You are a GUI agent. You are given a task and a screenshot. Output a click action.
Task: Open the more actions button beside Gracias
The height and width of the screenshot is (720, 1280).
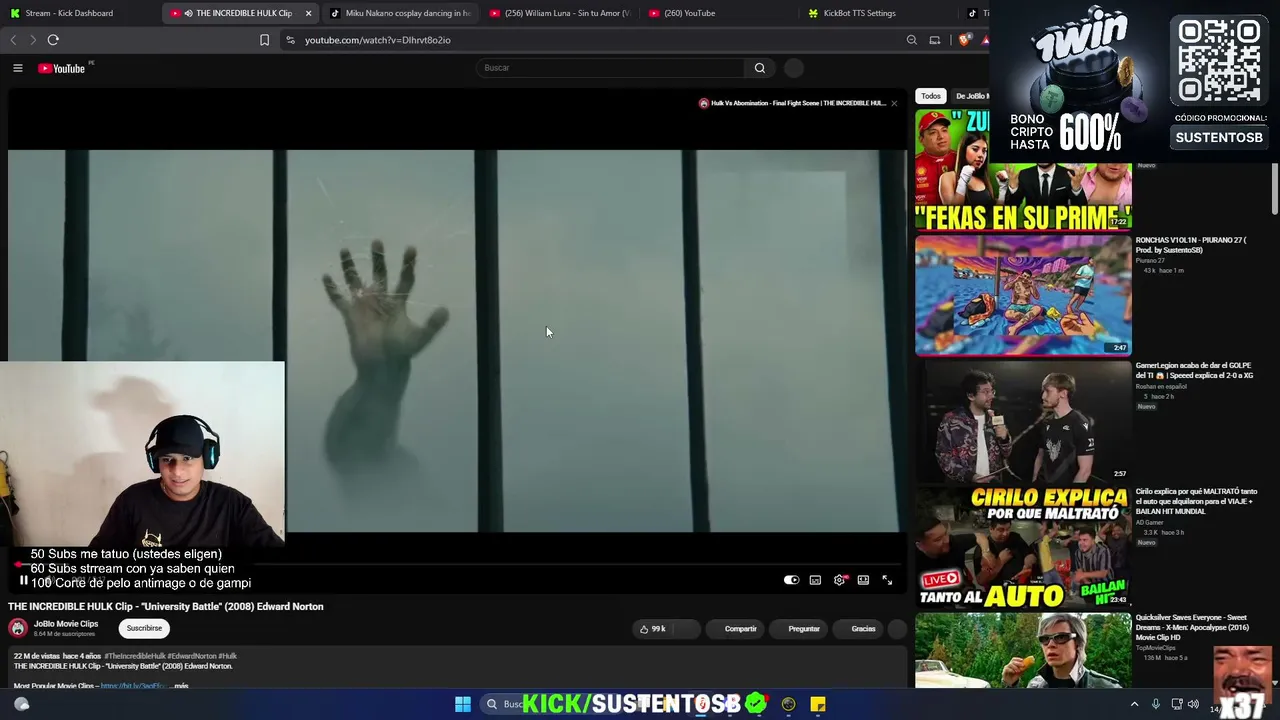coord(897,629)
